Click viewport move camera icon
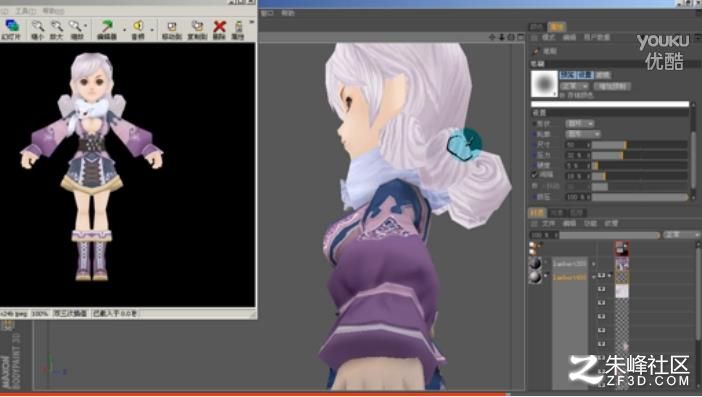This screenshot has height=397, width=702. [492, 37]
